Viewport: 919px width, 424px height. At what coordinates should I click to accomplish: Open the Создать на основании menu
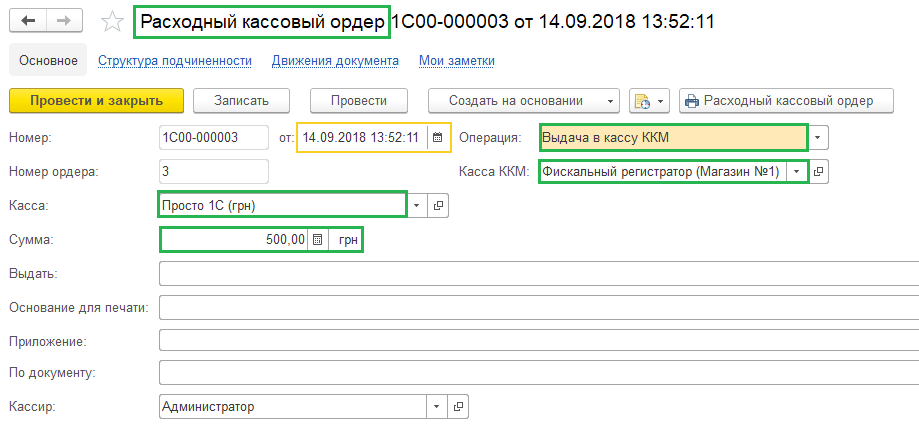pos(524,101)
